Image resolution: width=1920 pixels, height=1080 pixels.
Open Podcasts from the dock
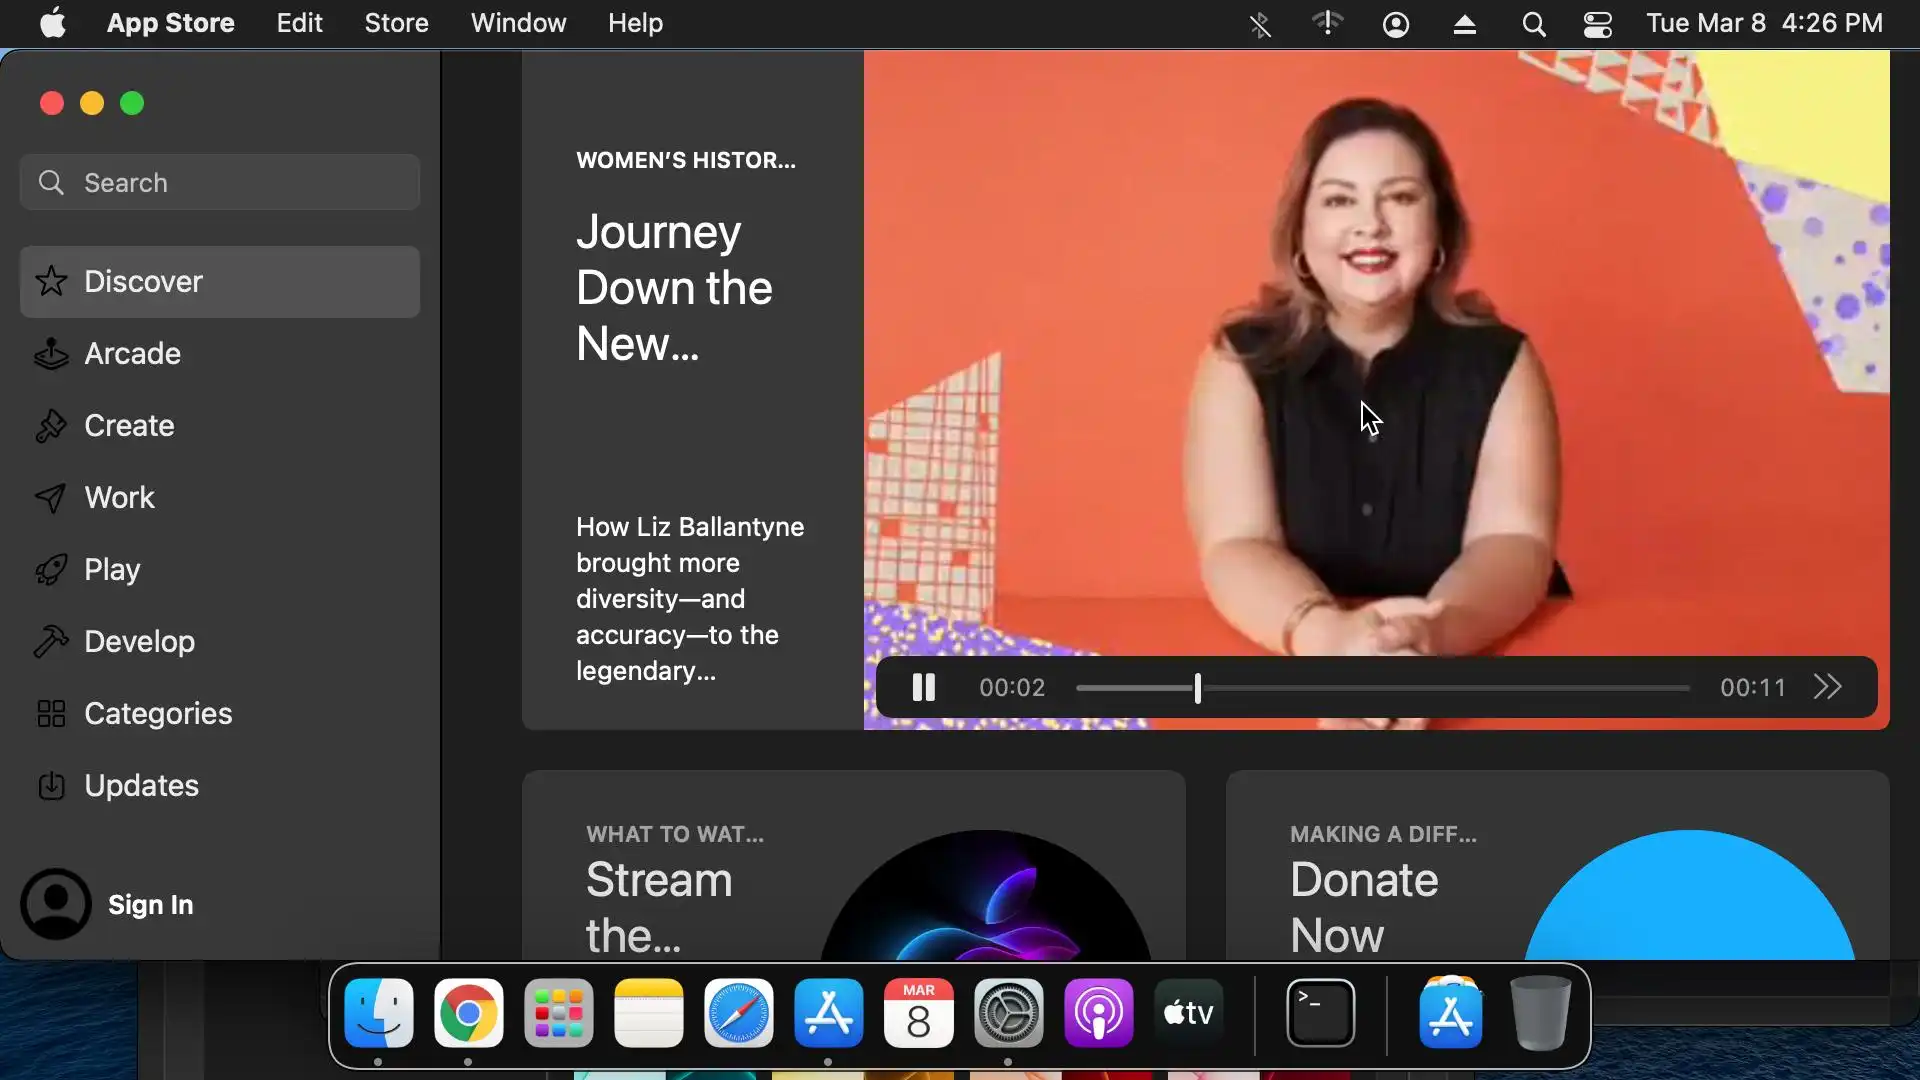click(x=1098, y=1014)
